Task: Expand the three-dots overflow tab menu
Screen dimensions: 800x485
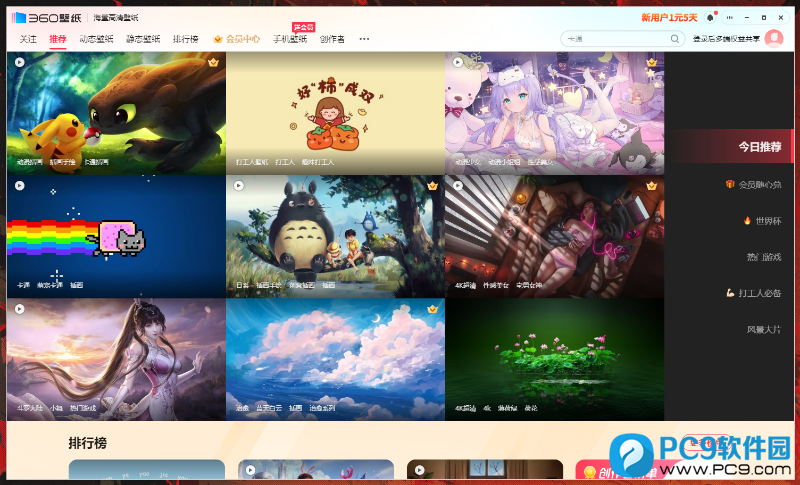Action: coord(364,39)
